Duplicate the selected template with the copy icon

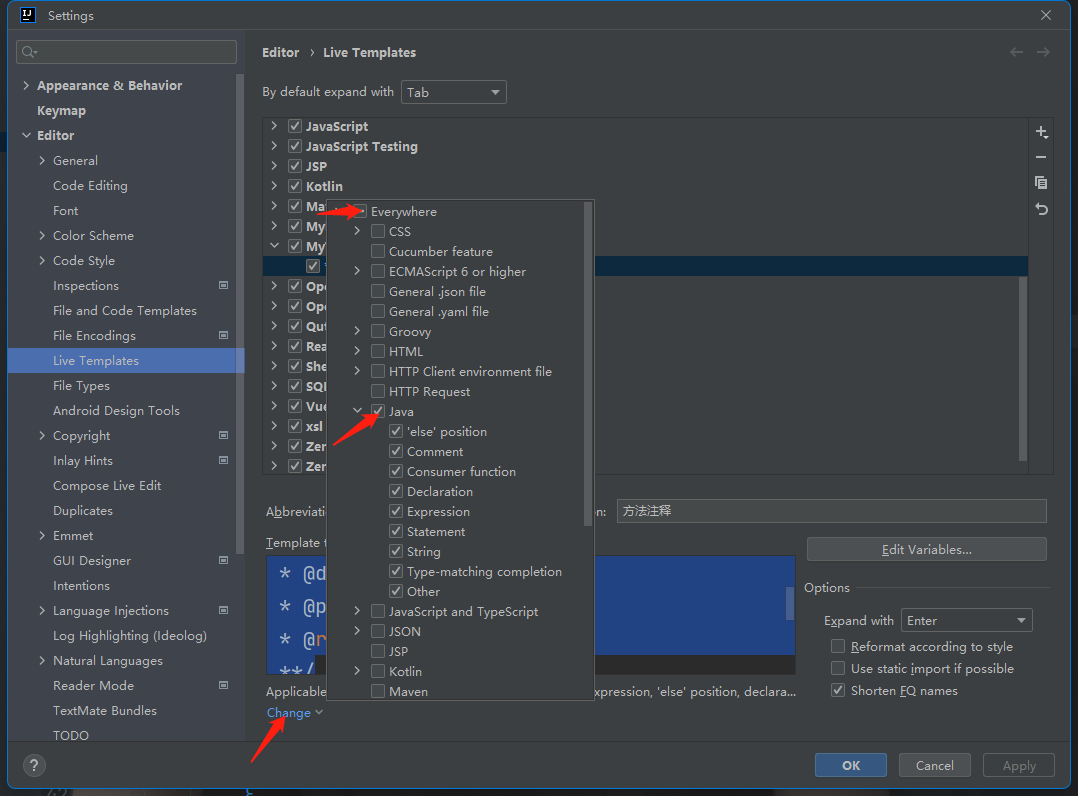(1042, 183)
